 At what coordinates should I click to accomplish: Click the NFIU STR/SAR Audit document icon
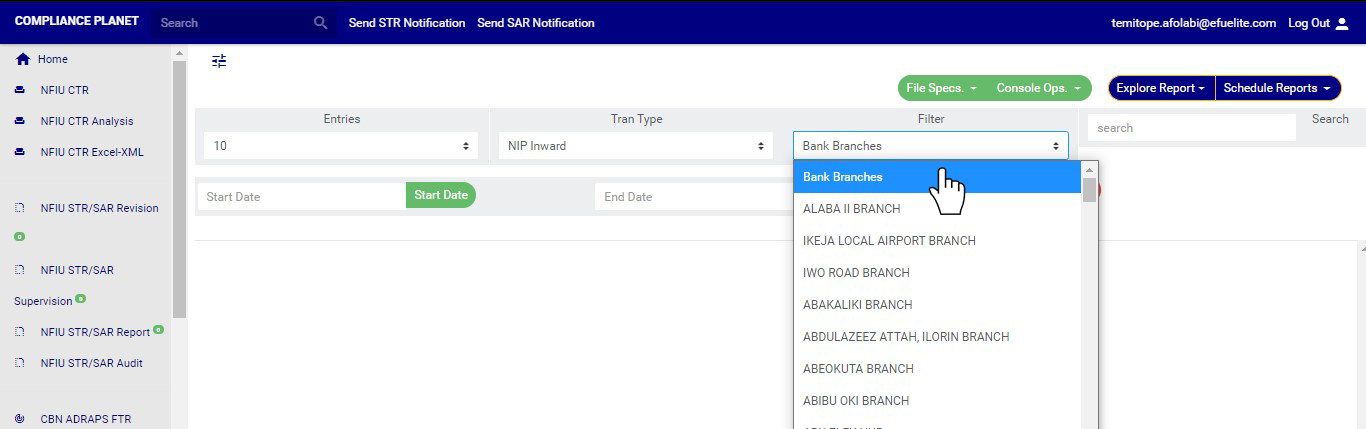coord(19,363)
